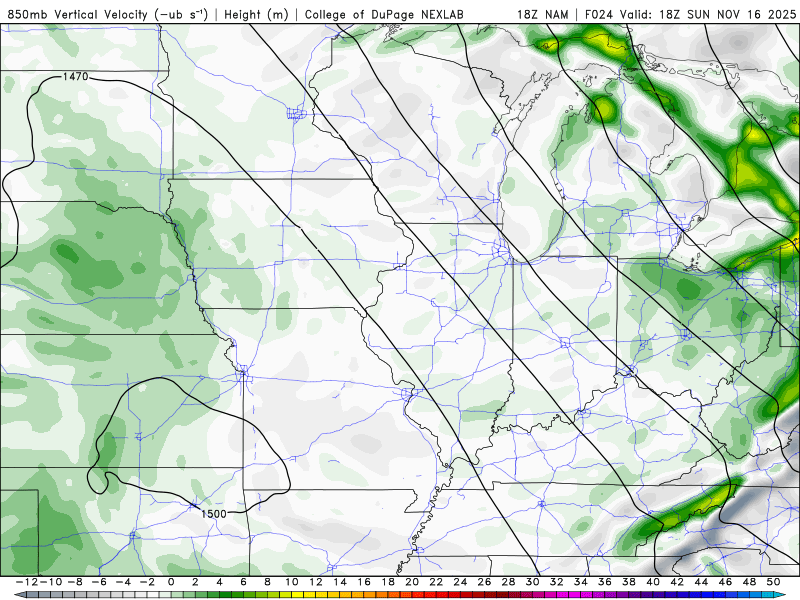Click the 0 value on the color scale
This screenshot has height=600, width=800.
171,582
